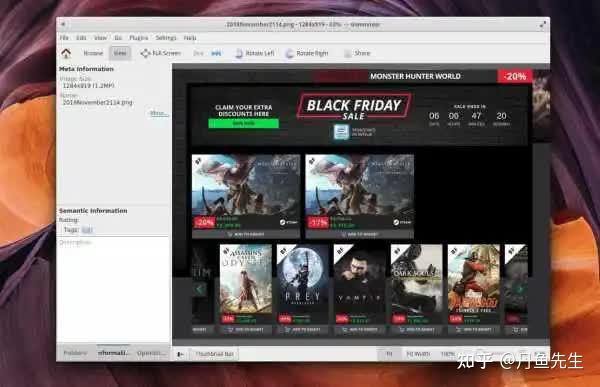Image resolution: width=600 pixels, height=387 pixels.
Task: Click the Semantic Information heading
Action: [93, 211]
